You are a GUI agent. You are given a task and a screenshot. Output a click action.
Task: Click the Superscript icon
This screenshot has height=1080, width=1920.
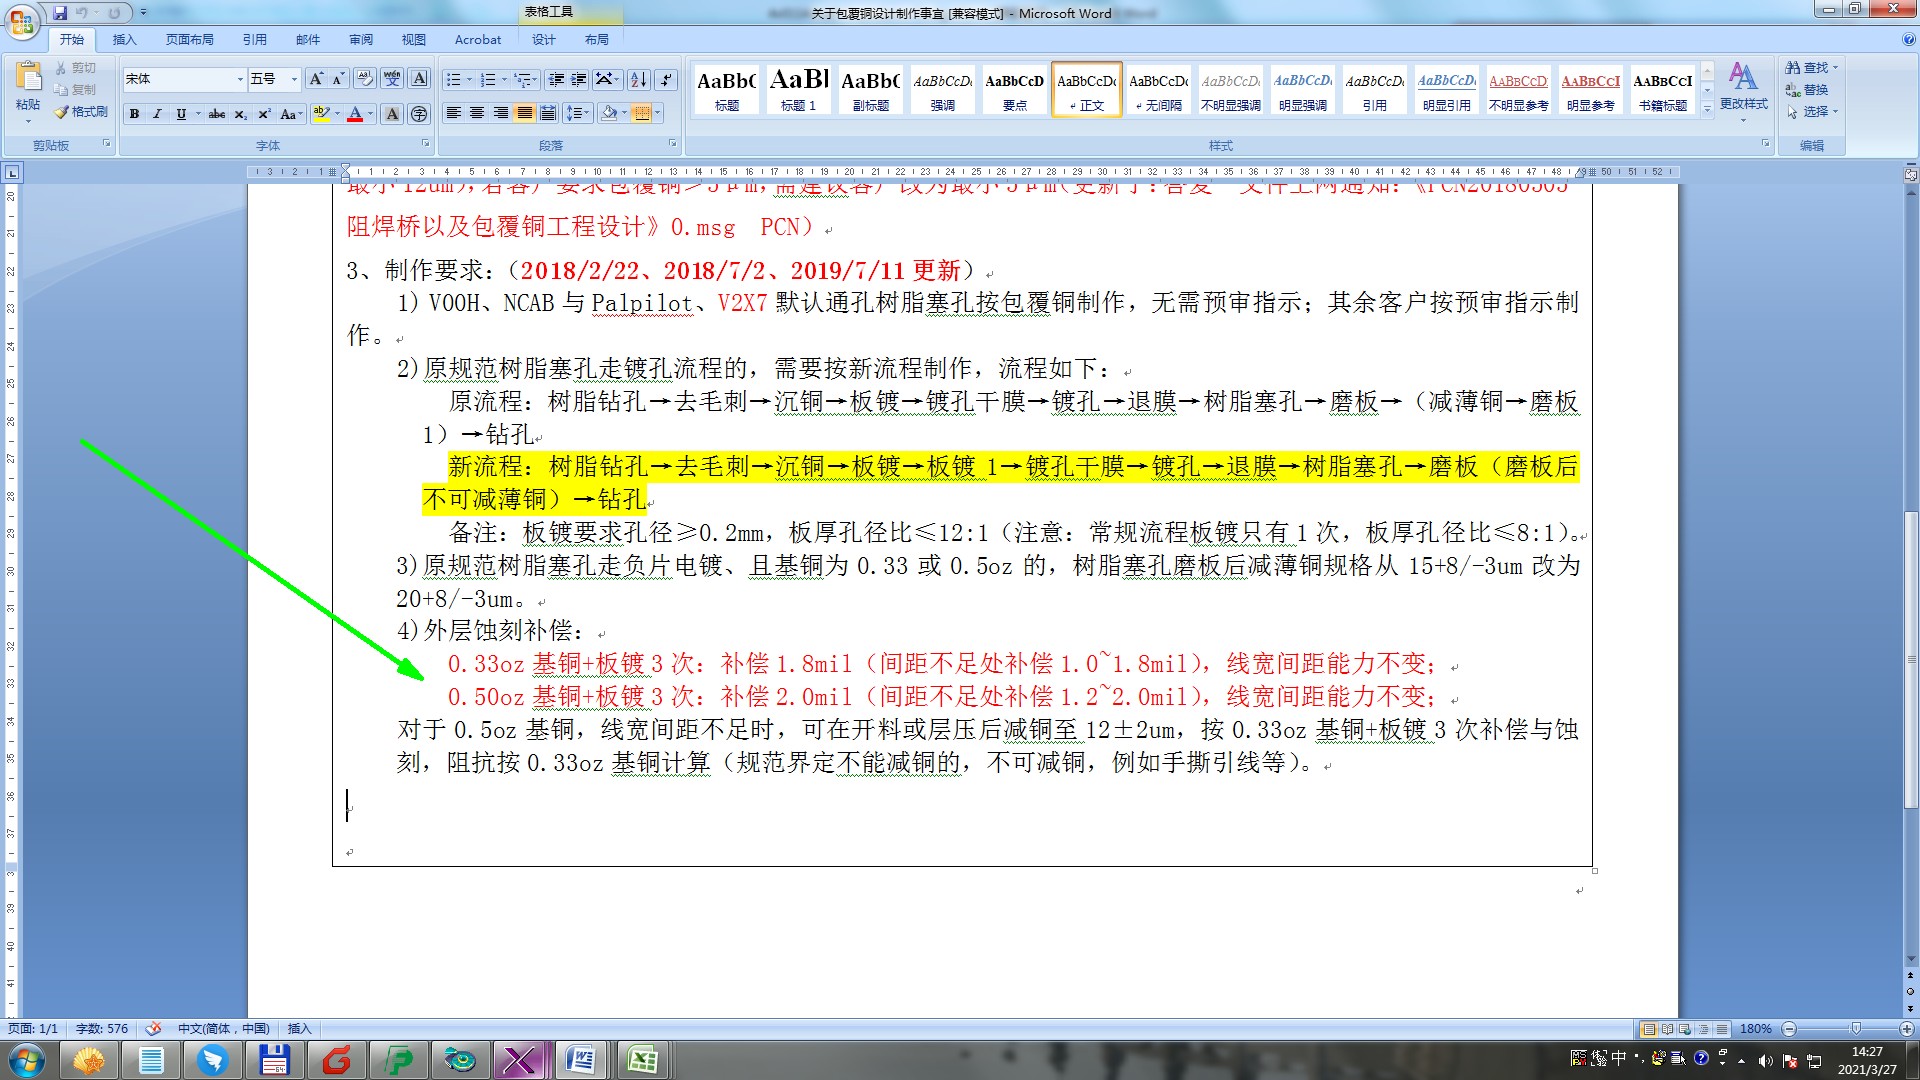(x=263, y=114)
